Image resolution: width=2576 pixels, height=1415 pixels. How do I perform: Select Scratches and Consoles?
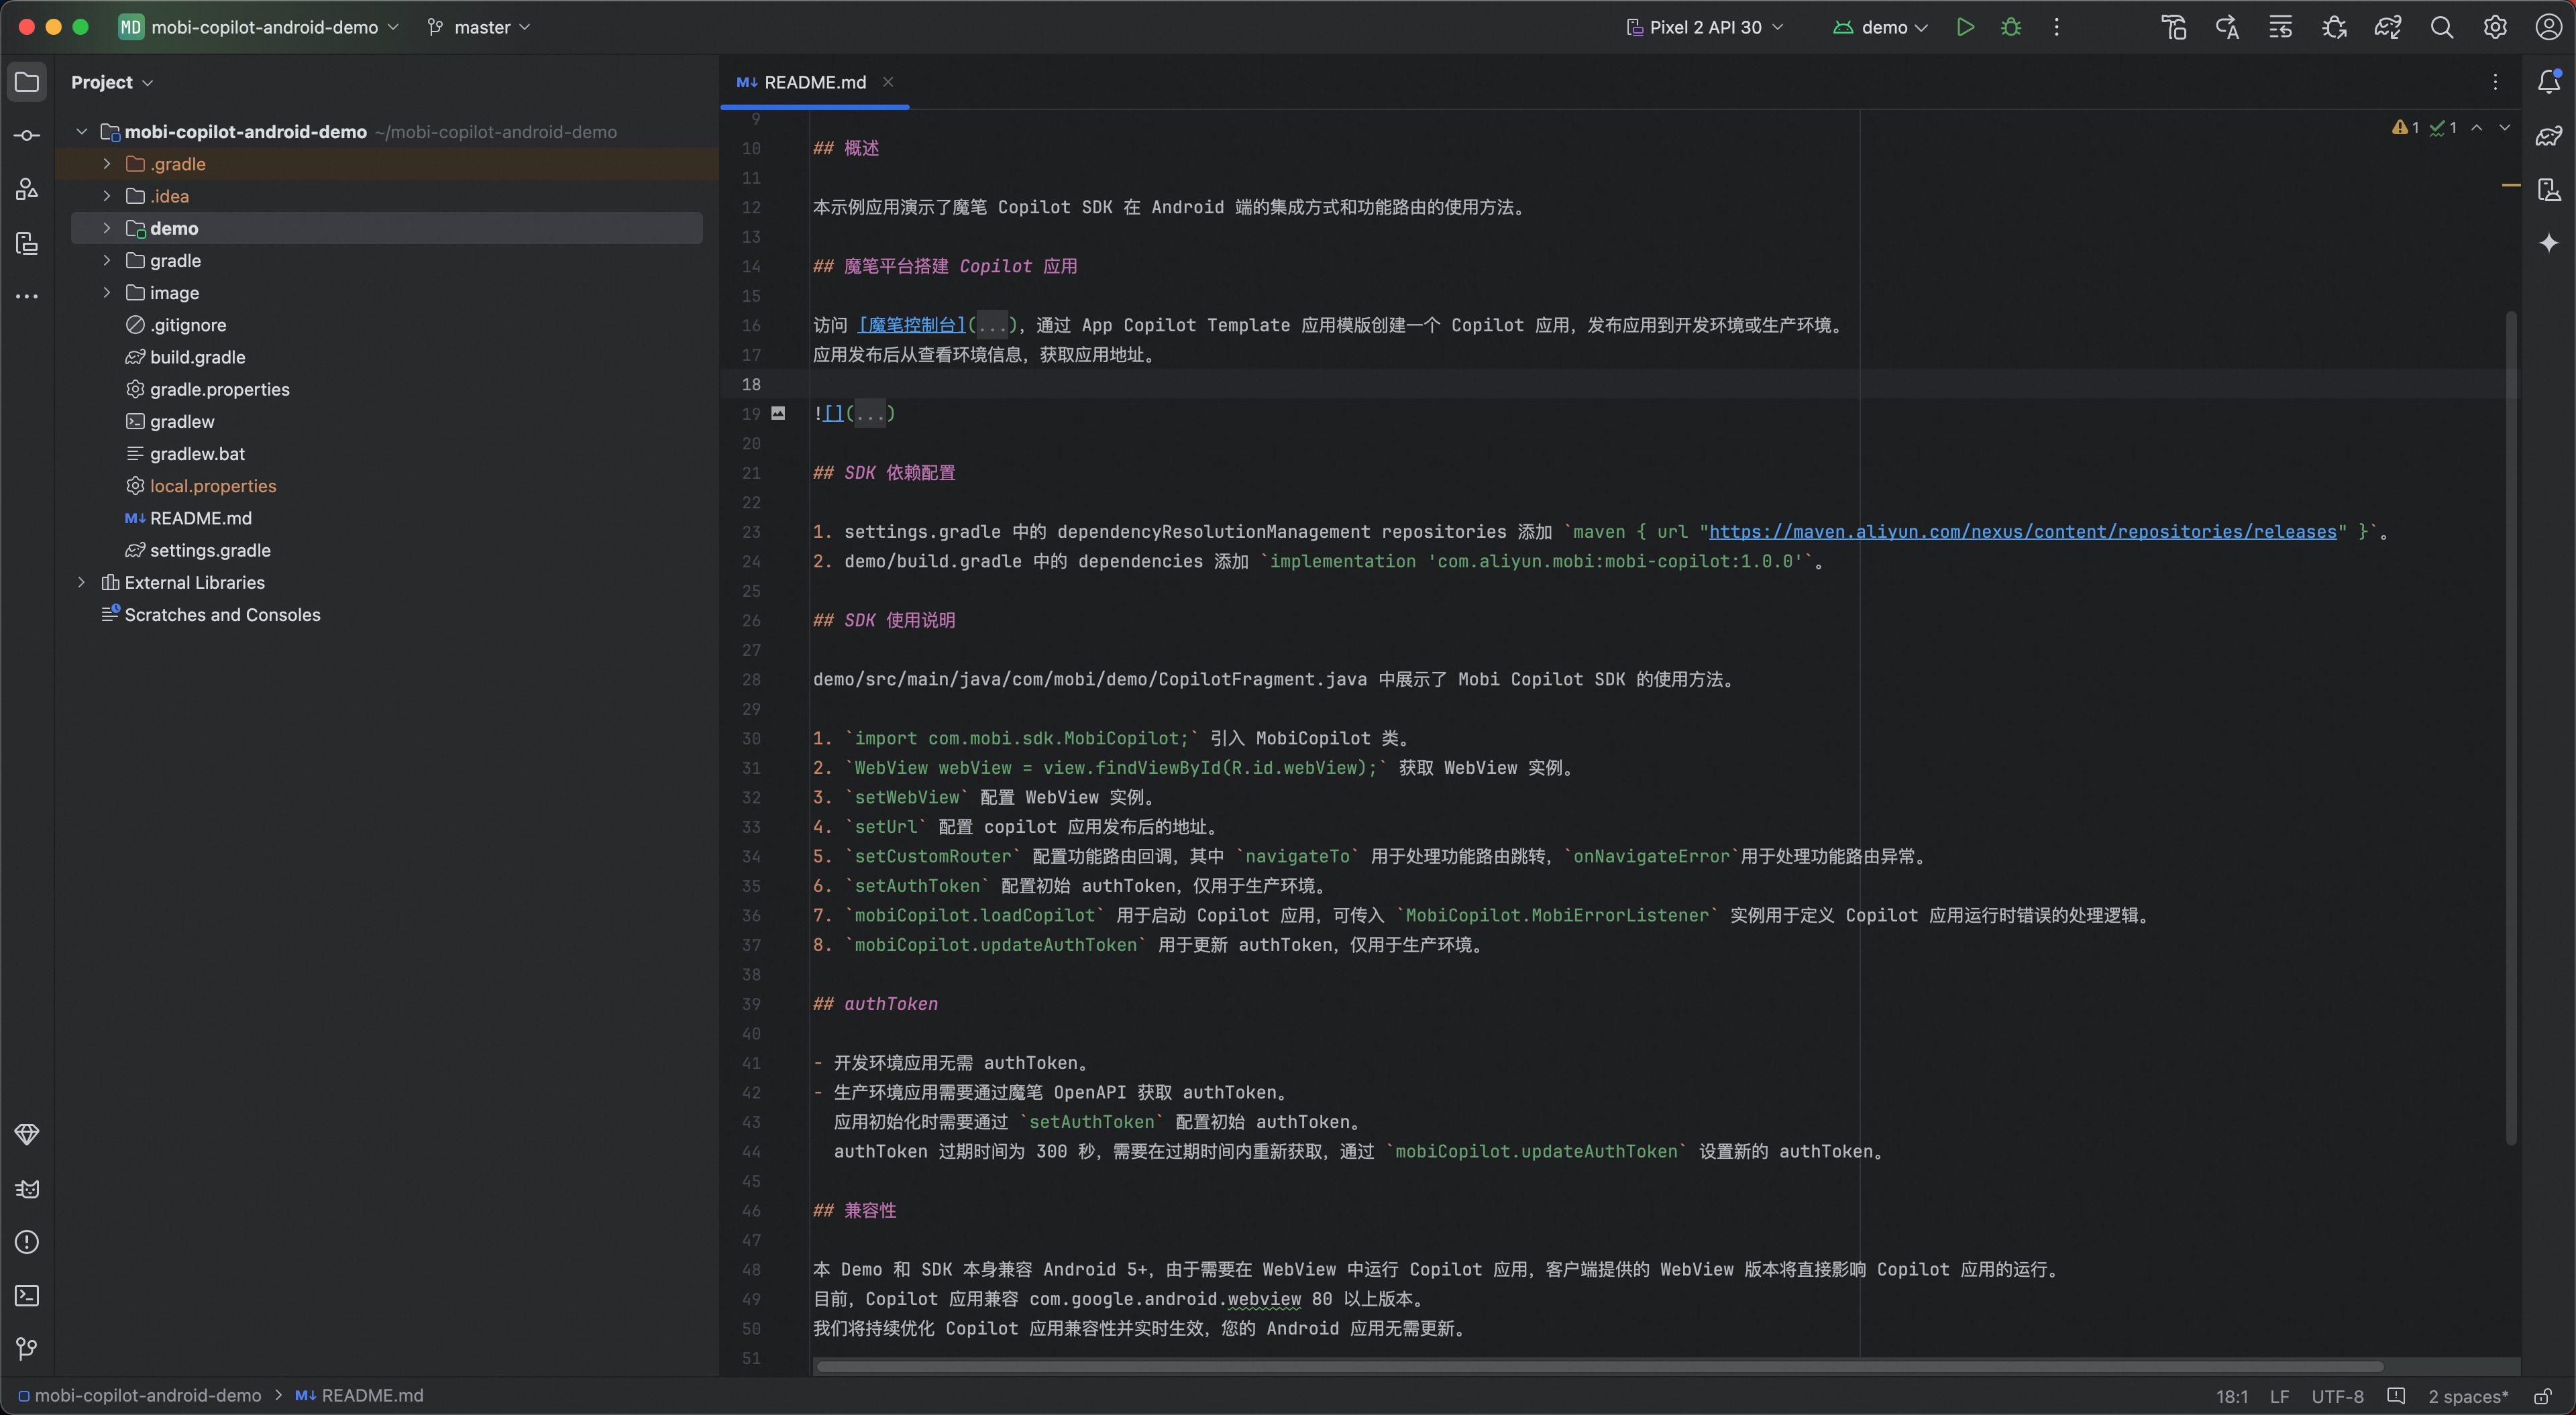point(222,615)
